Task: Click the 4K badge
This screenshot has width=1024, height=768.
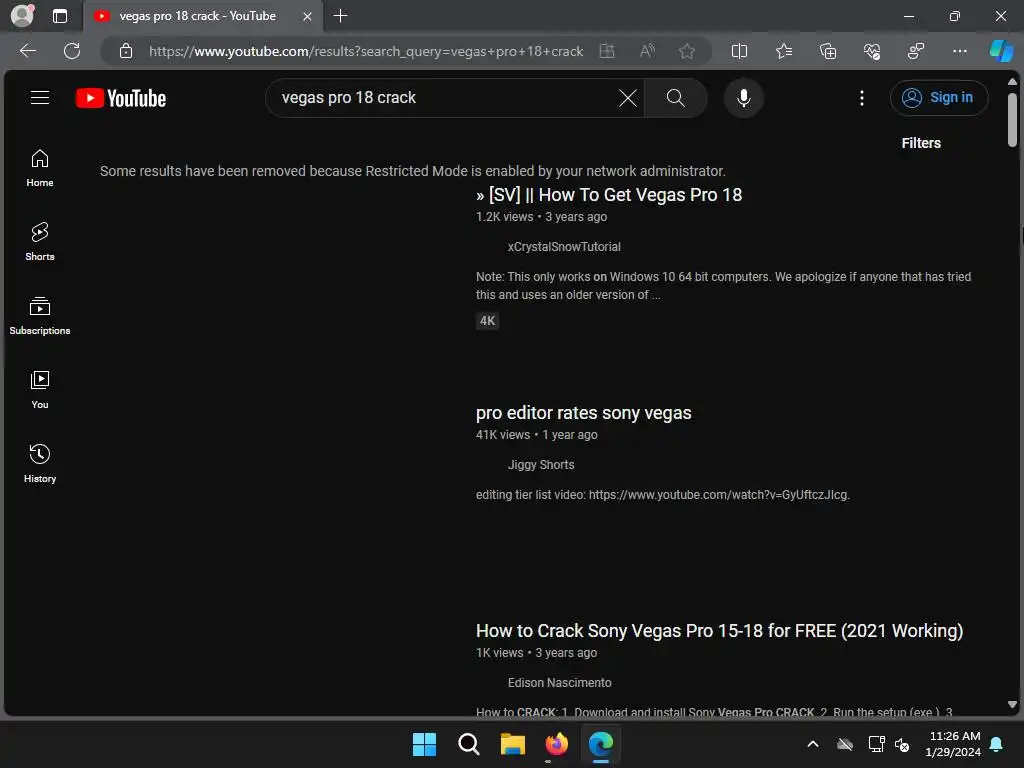Action: (487, 321)
